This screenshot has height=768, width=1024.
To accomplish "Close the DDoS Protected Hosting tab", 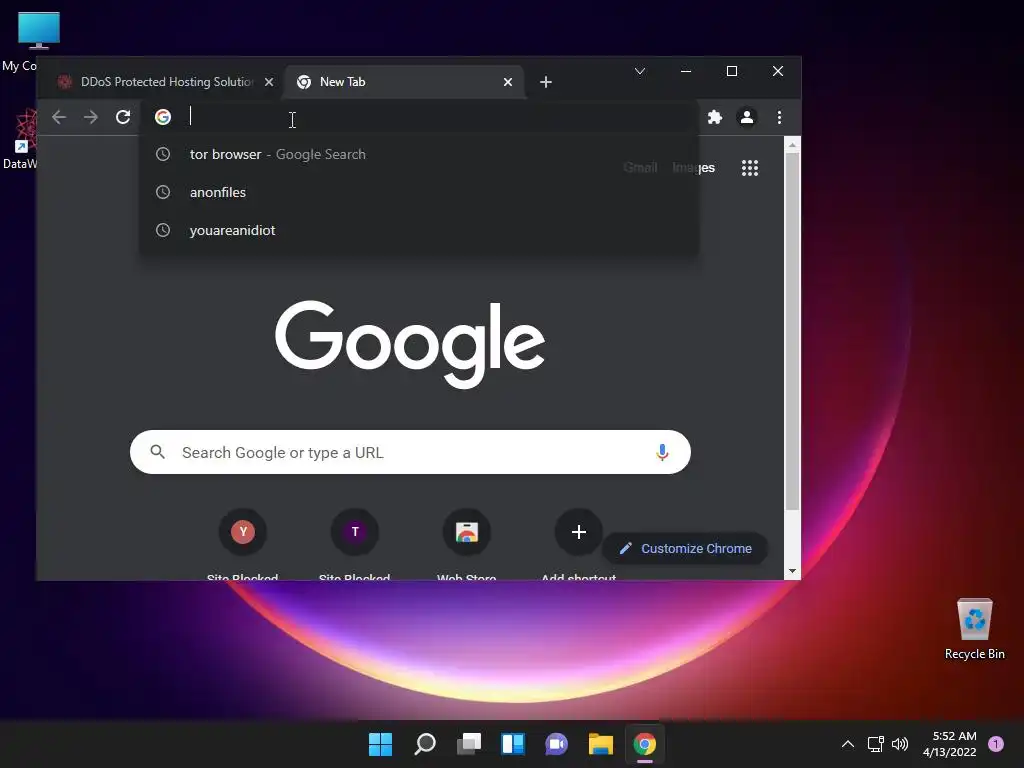I will point(269,82).
